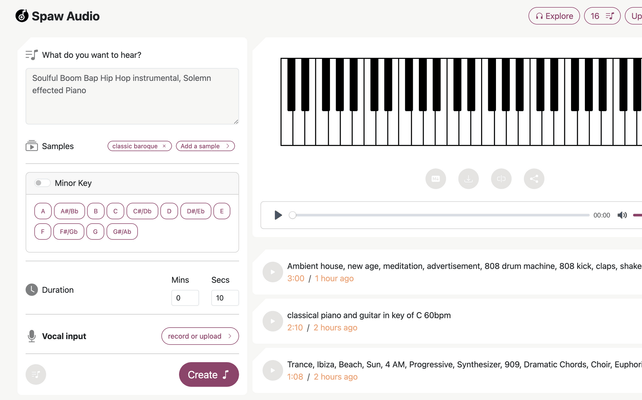The image size is (642, 400).
Task: Open the Explore page
Action: [x=554, y=16]
